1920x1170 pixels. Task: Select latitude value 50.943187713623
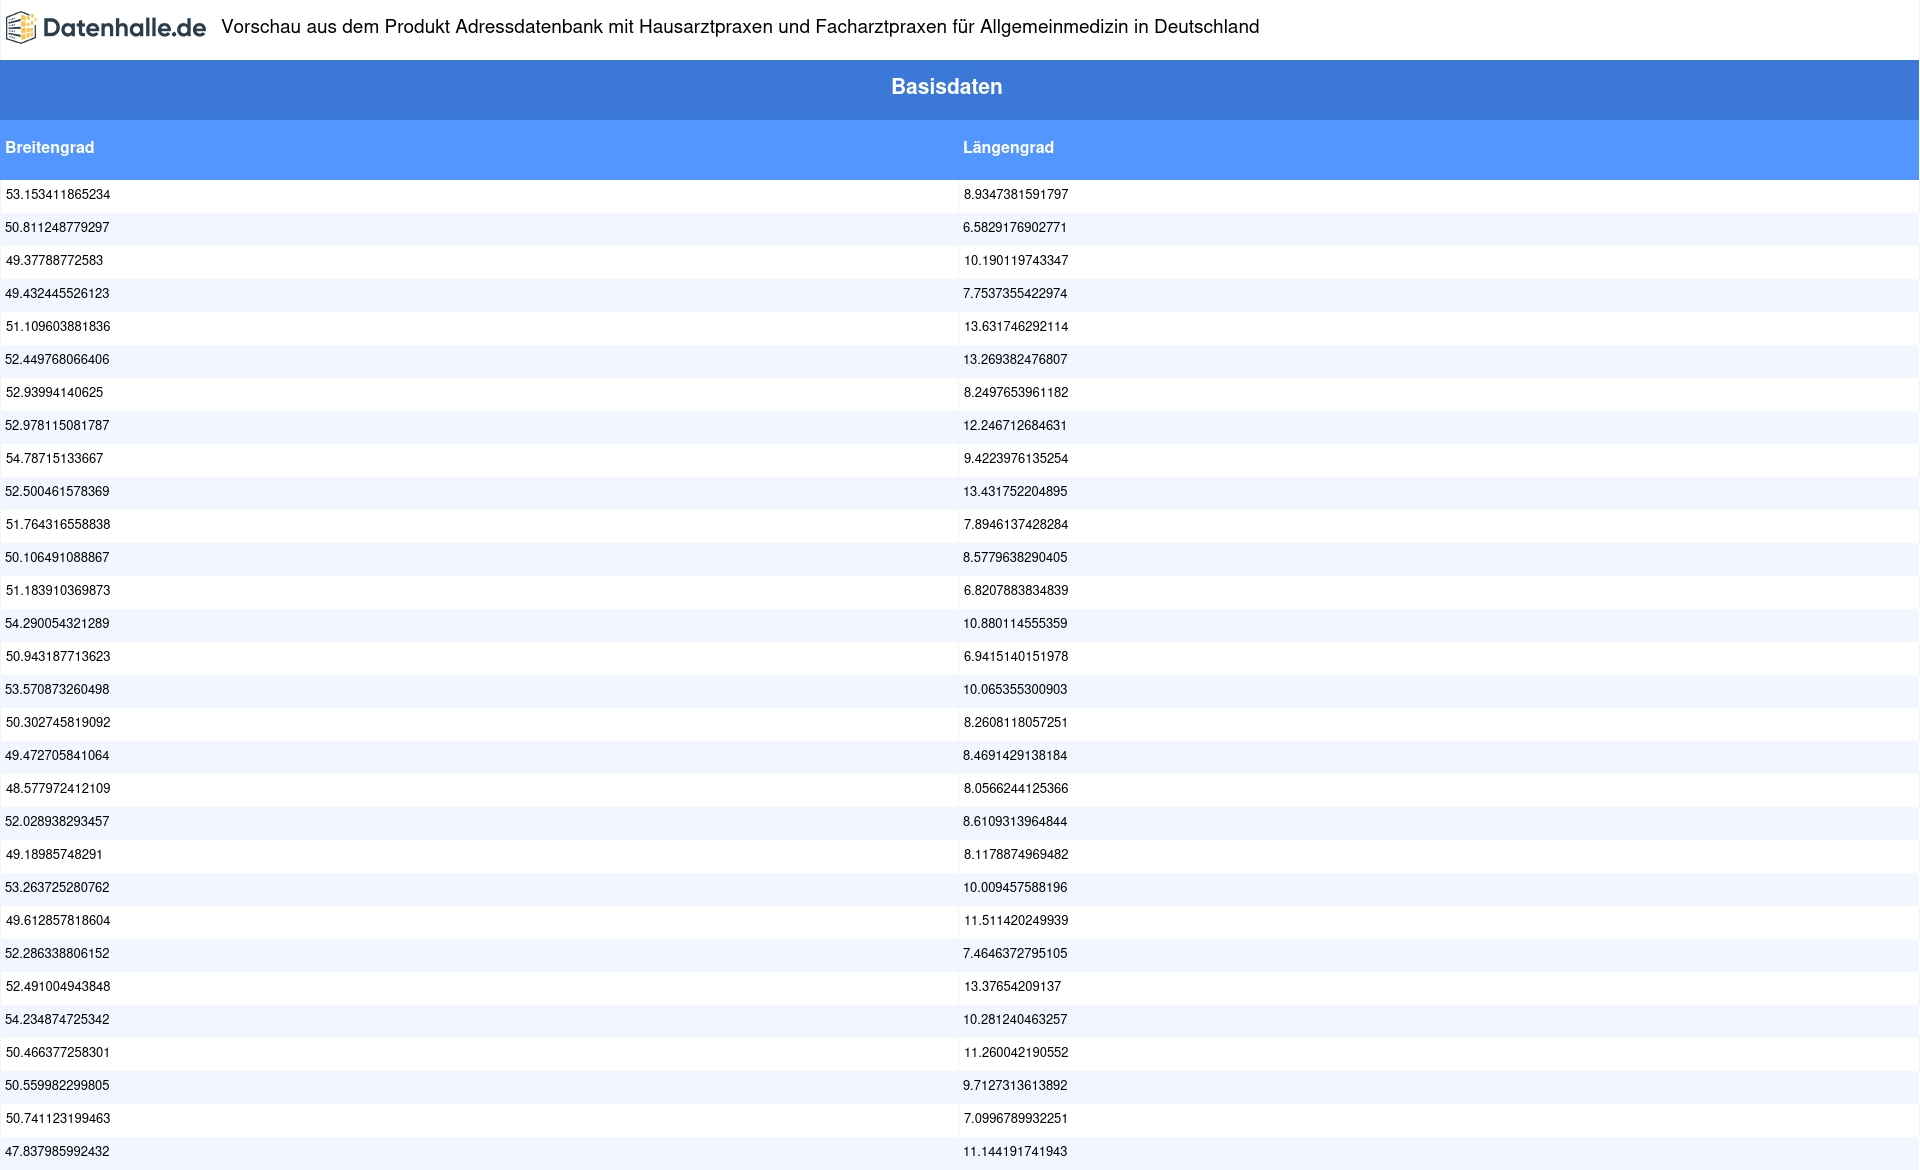[x=58, y=657]
